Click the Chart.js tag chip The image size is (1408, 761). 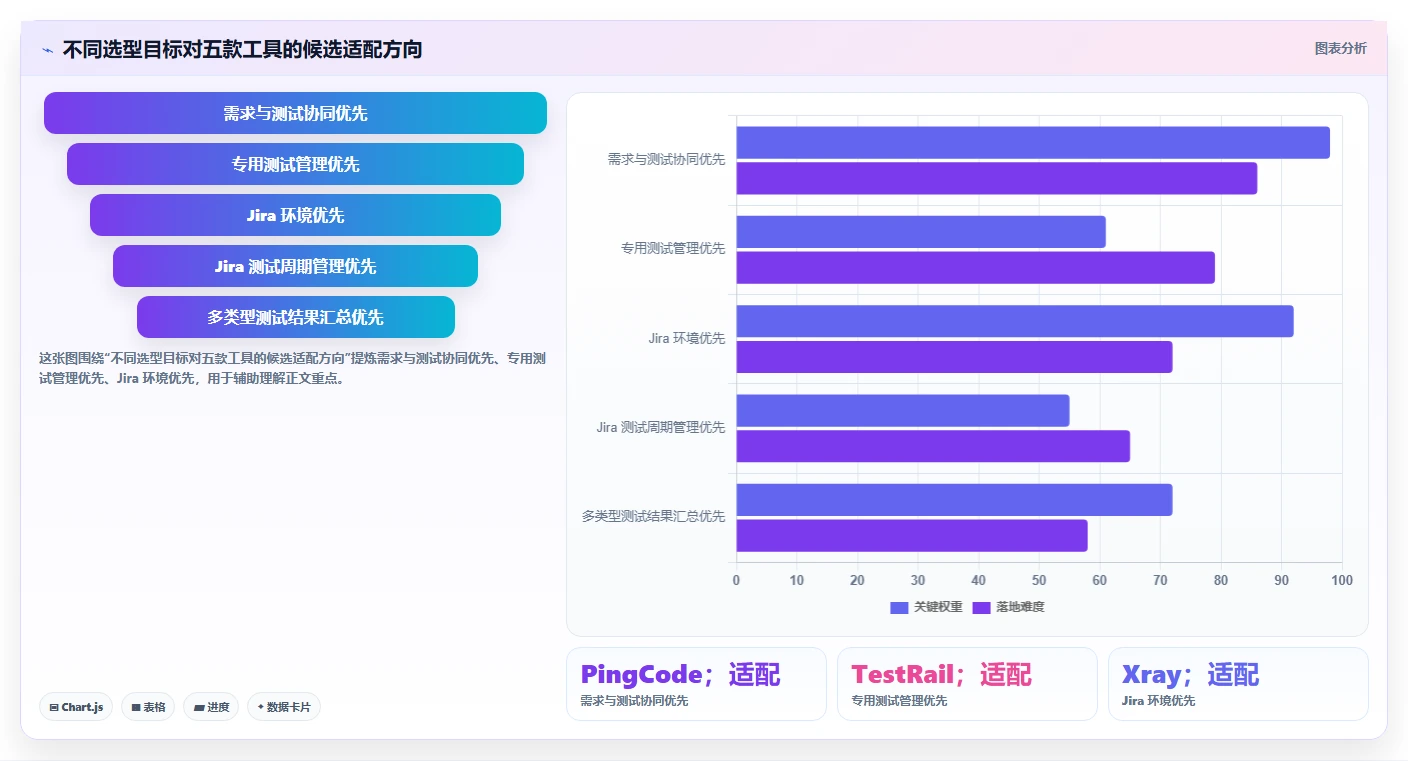pyautogui.click(x=77, y=707)
